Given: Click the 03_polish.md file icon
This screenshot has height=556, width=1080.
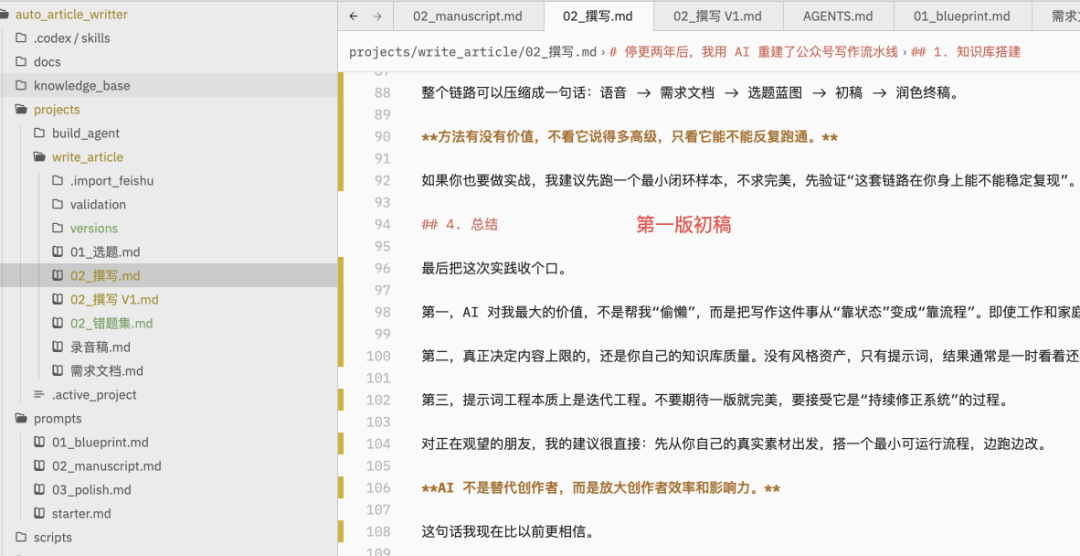Looking at the screenshot, I should (x=39, y=490).
